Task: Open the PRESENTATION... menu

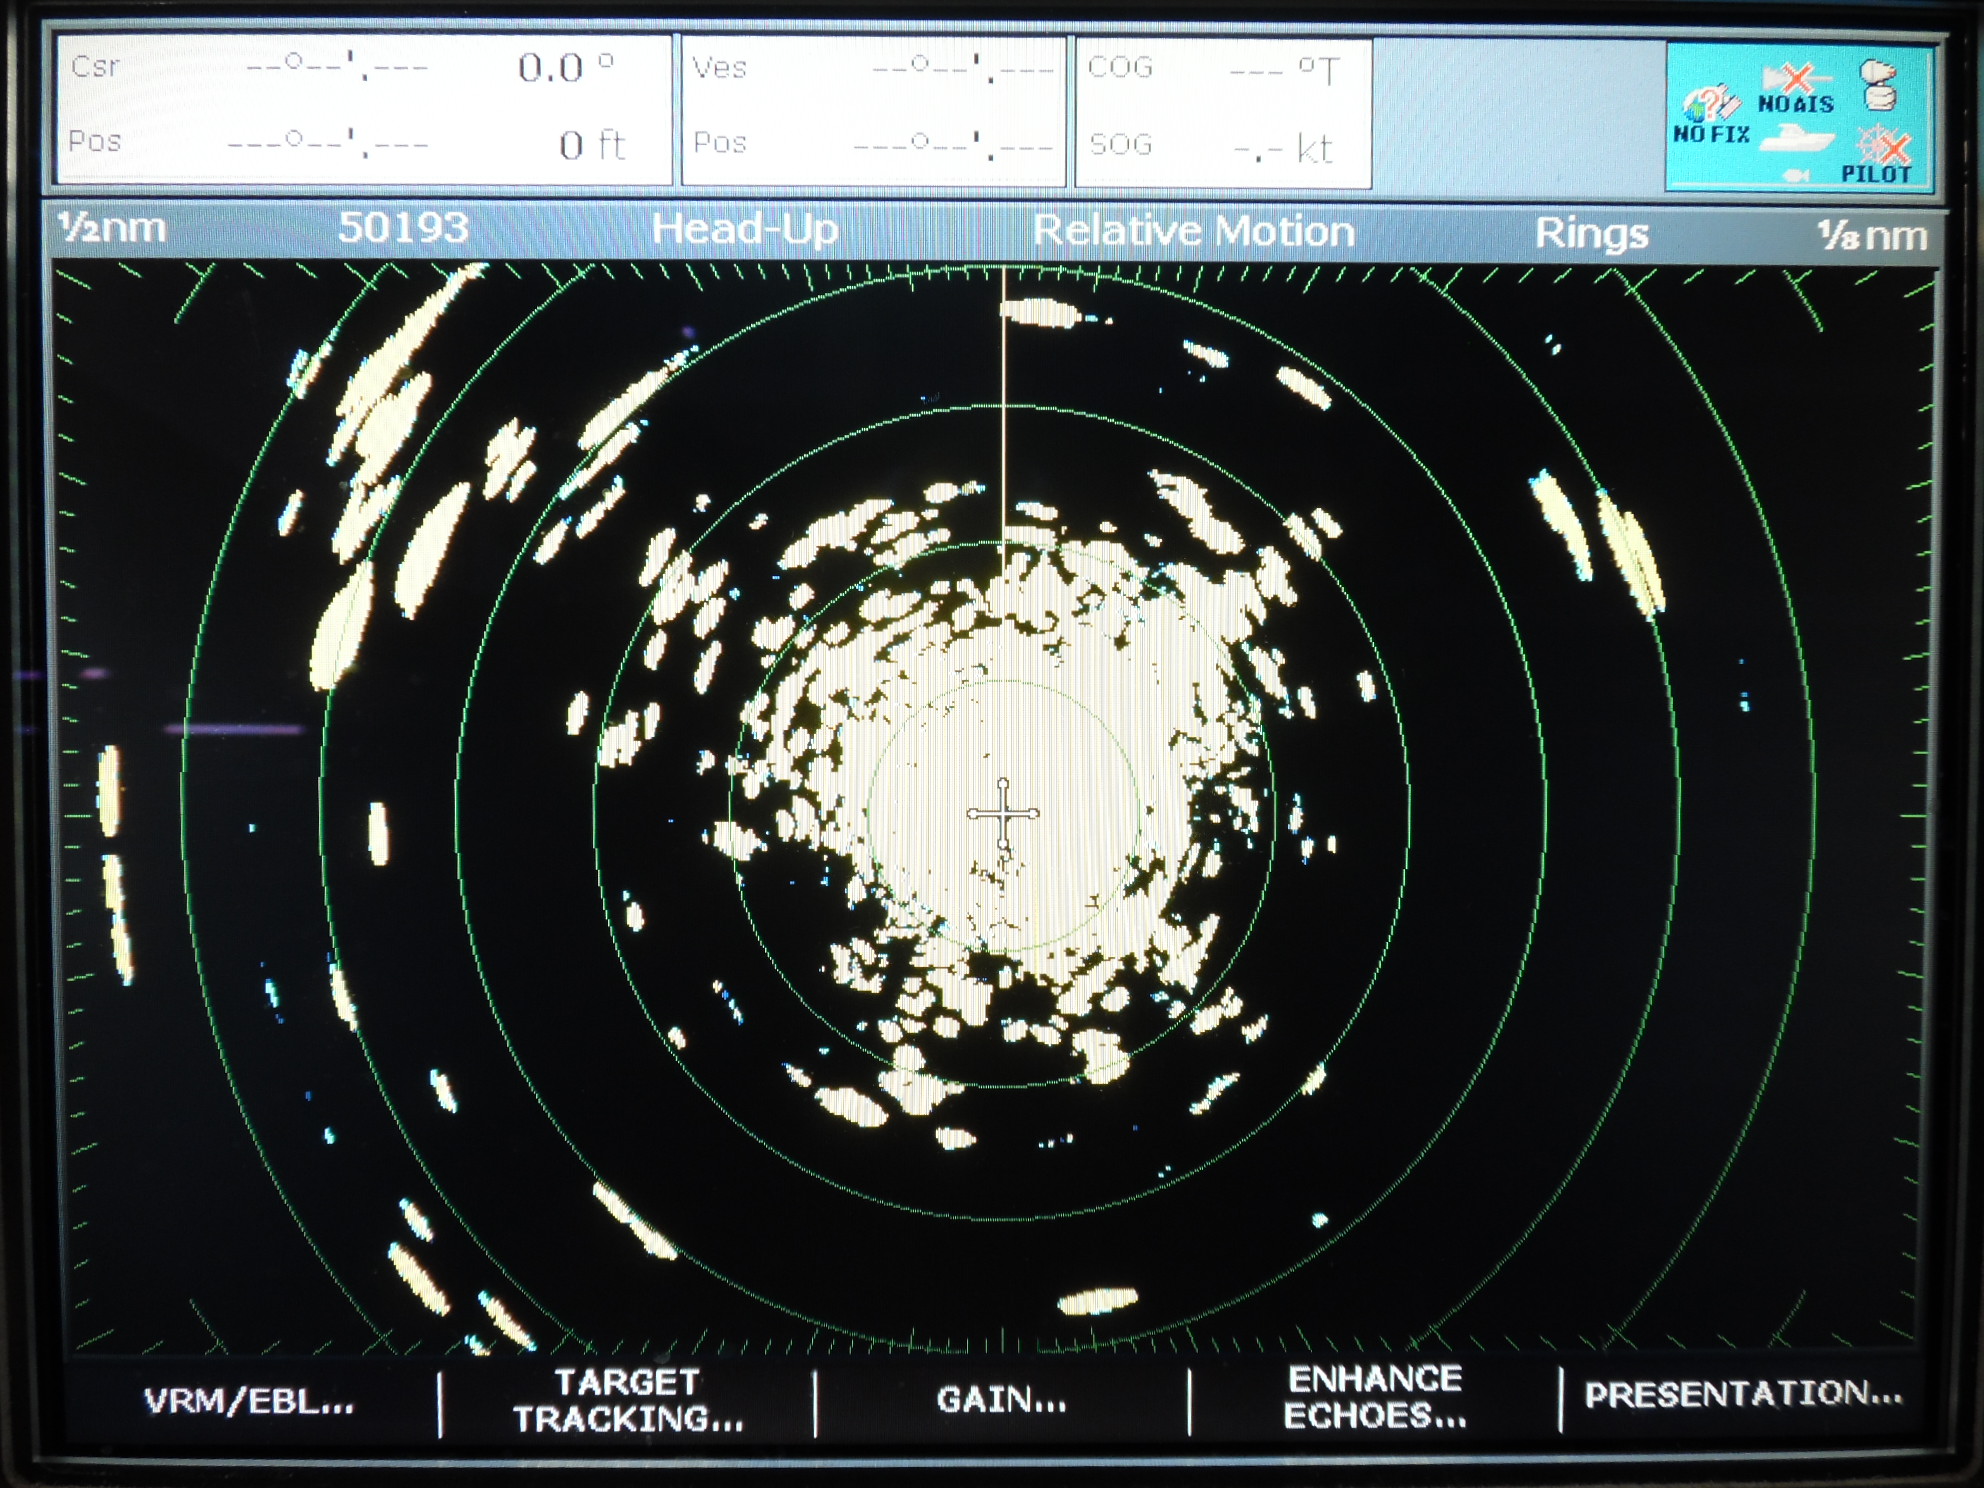Action: click(x=1743, y=1394)
